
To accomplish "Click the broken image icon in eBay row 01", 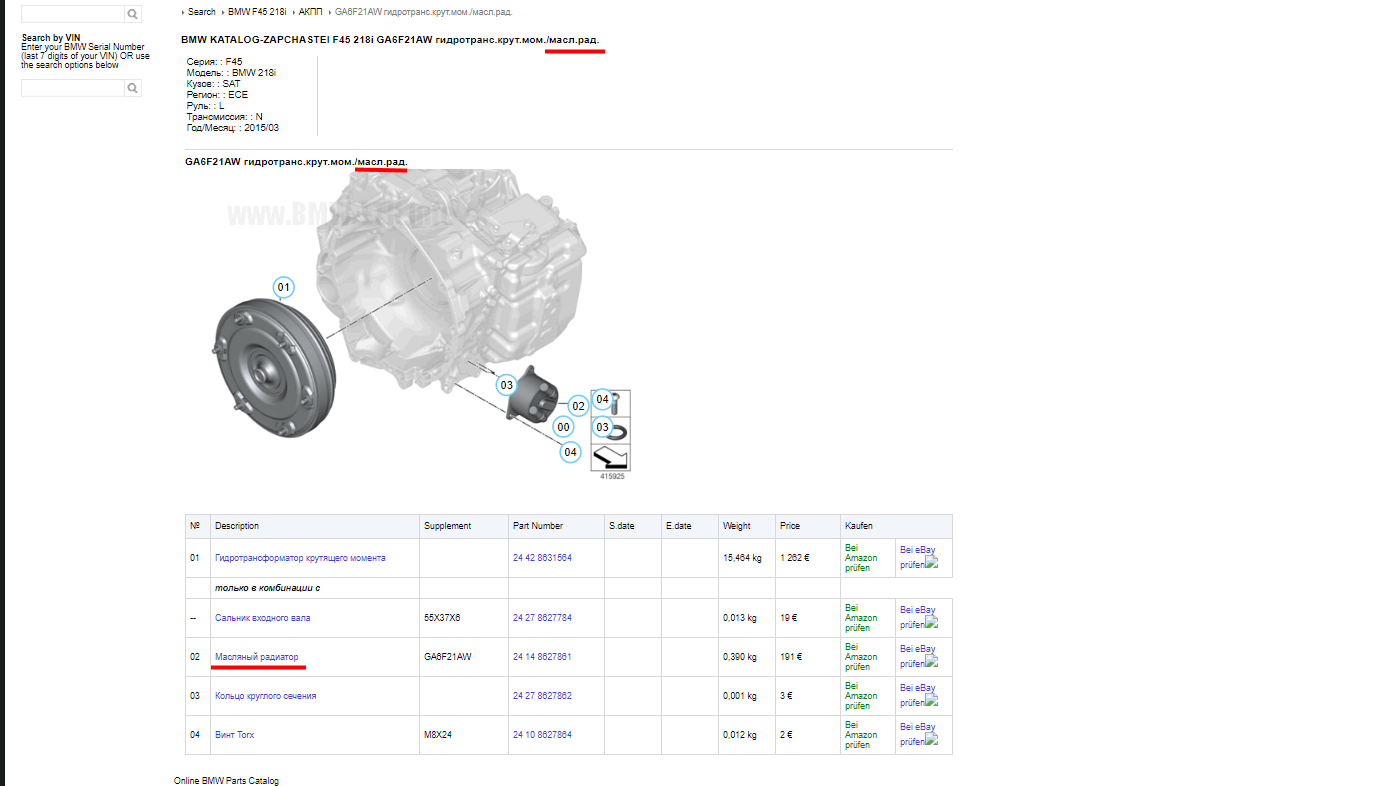I will coord(931,563).
